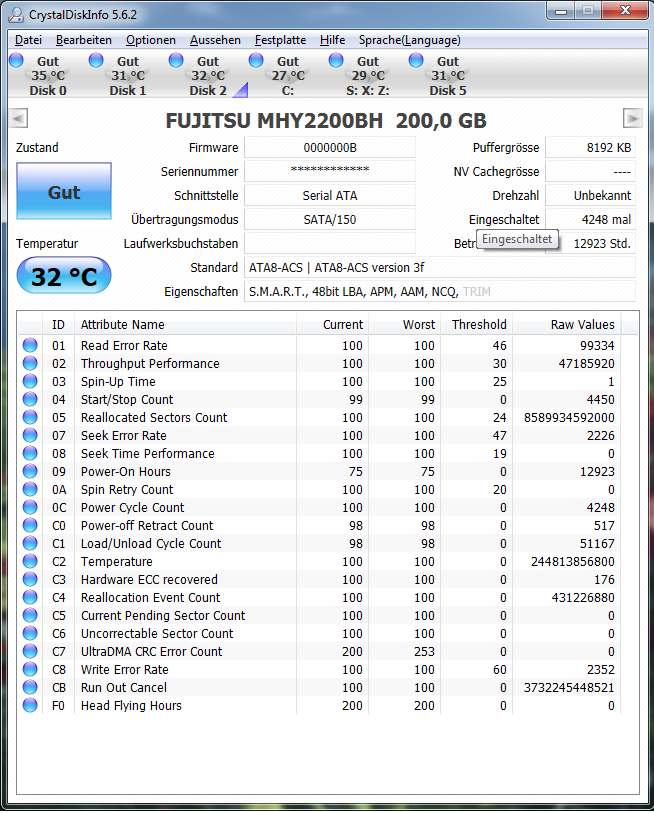
Task: Click the Attribute Name column header
Action: (x=185, y=325)
